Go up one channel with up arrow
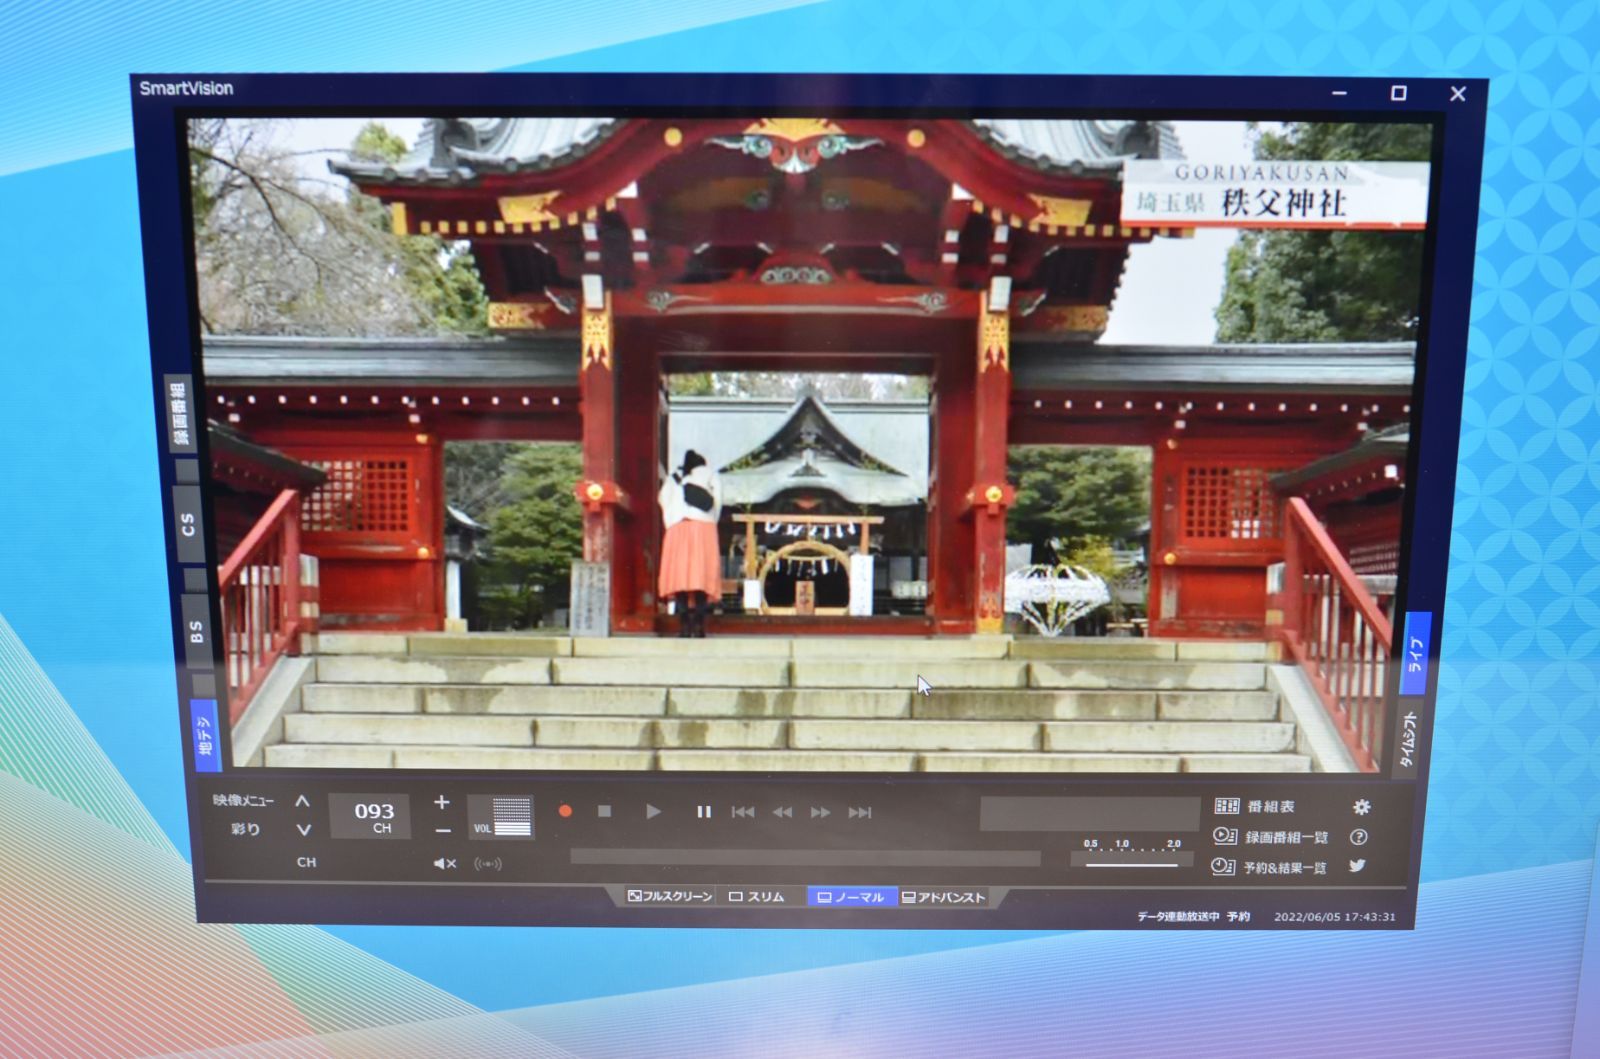 tap(302, 802)
